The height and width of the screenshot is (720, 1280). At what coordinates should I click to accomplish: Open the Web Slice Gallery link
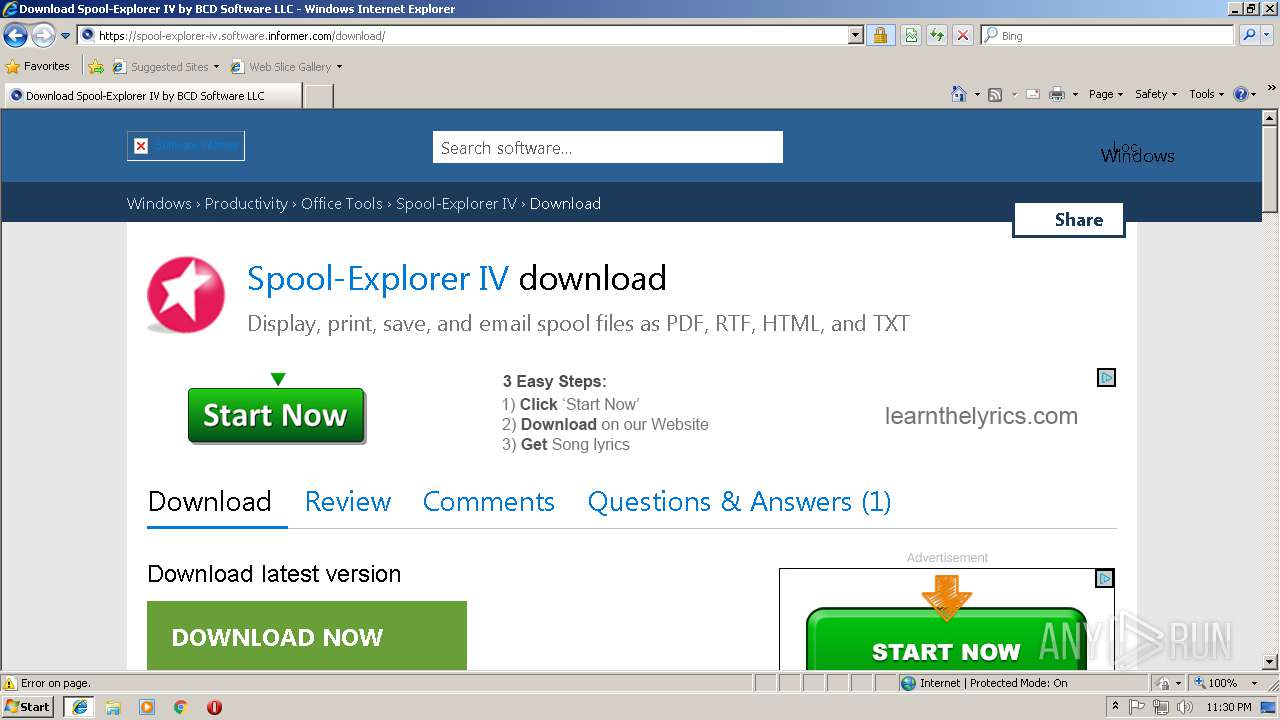click(286, 67)
